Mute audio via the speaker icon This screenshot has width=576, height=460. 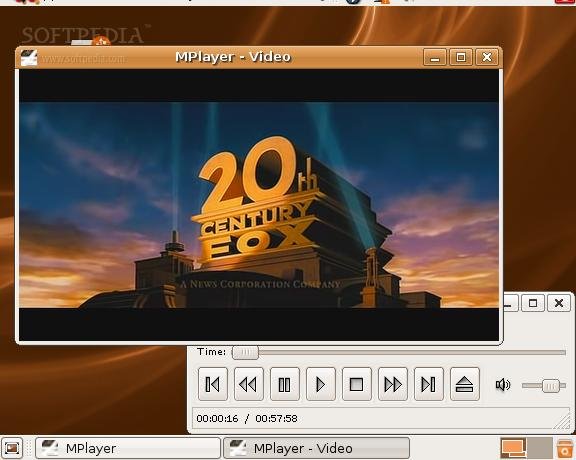click(503, 385)
